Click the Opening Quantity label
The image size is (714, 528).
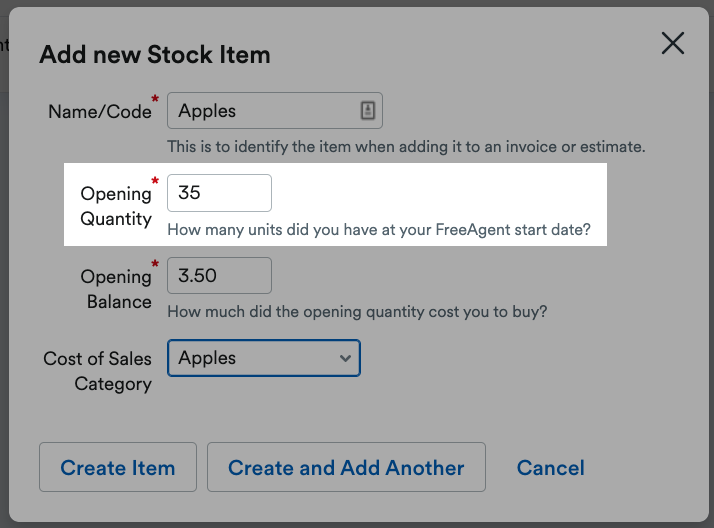(x=116, y=206)
